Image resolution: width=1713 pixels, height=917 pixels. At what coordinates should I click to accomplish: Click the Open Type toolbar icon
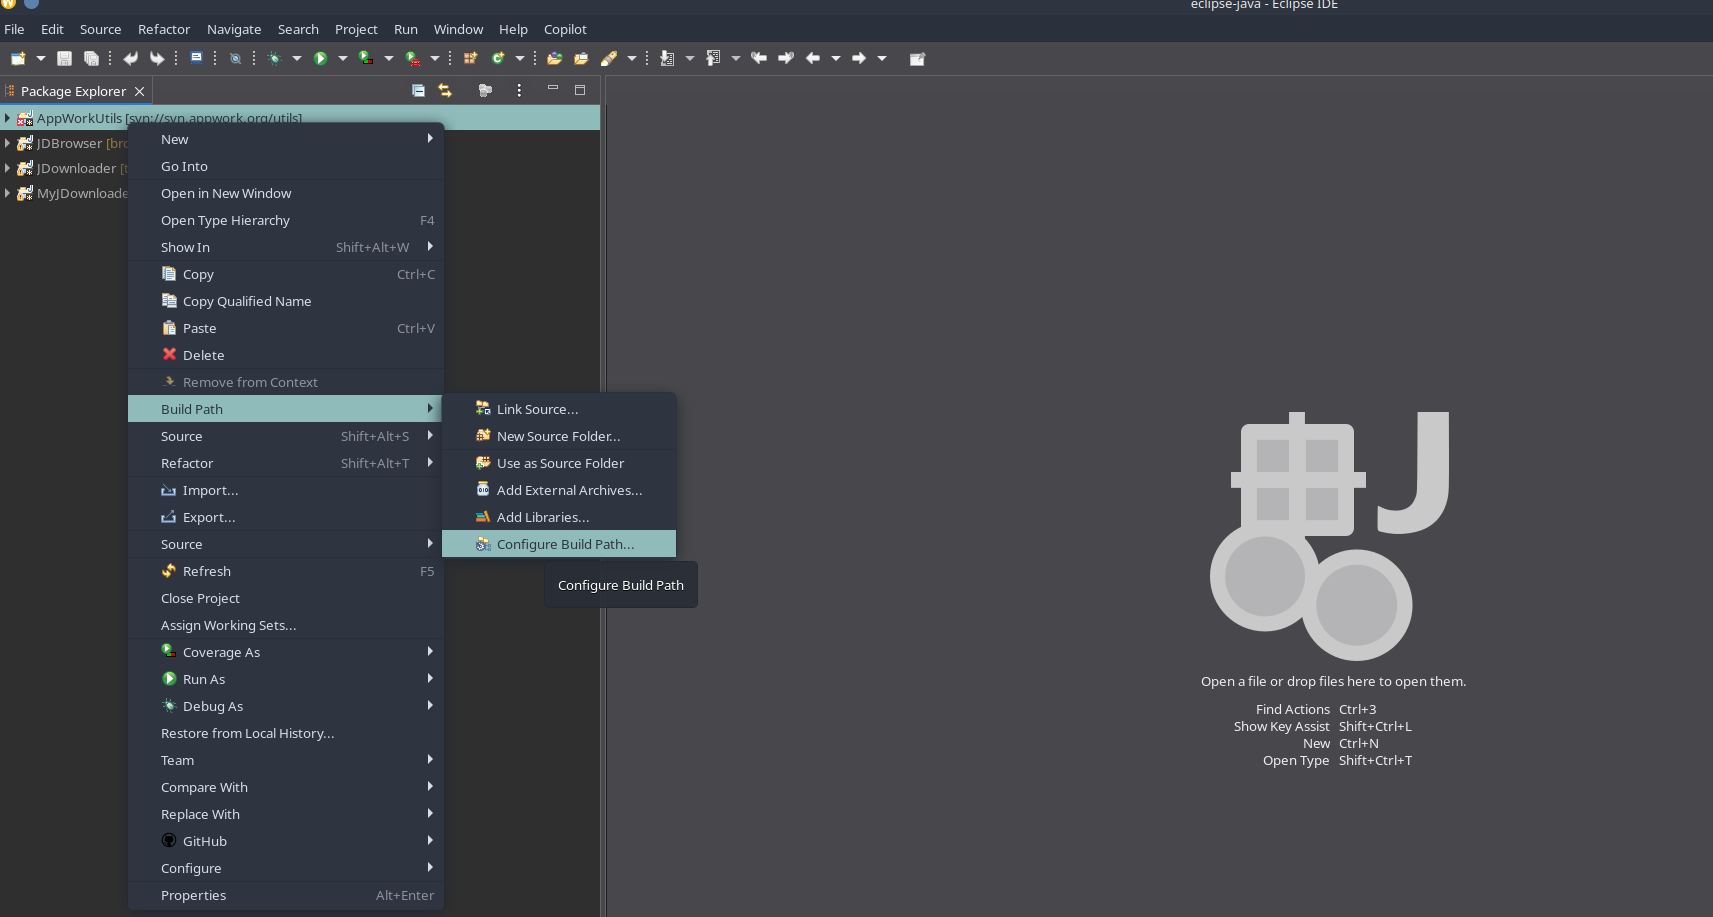[554, 58]
